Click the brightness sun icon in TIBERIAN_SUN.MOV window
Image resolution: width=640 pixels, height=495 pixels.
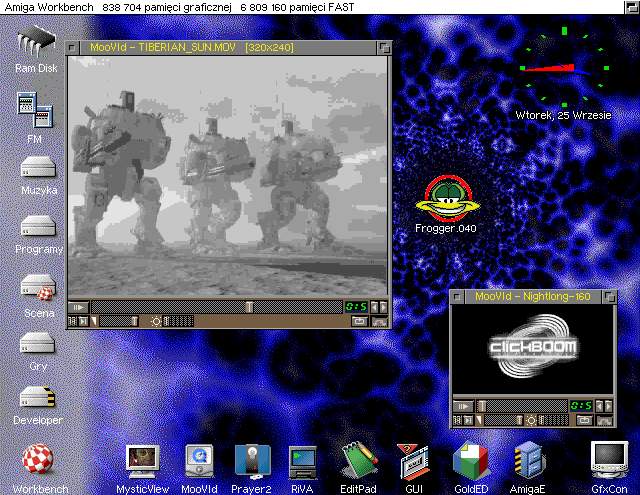coord(156,322)
